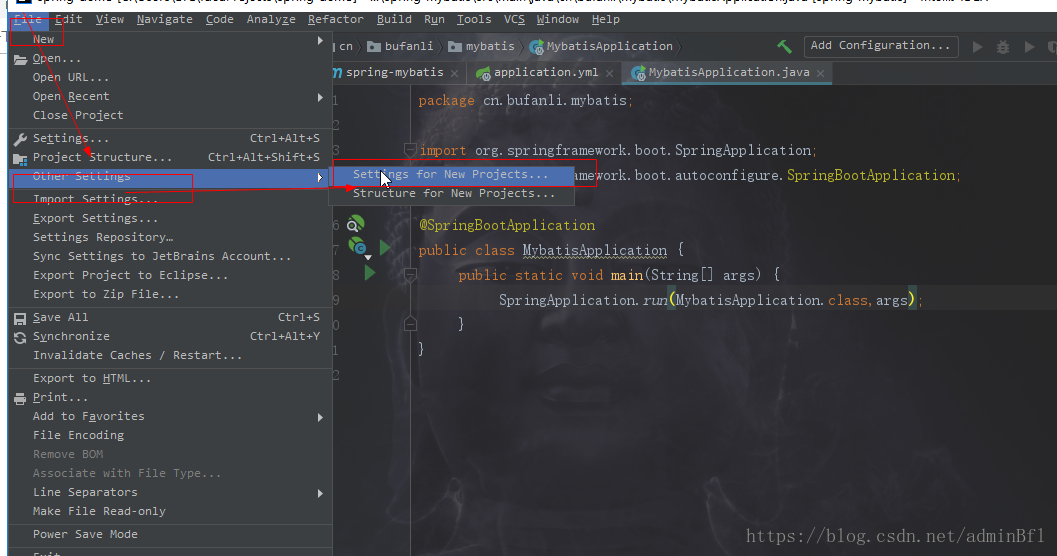The image size is (1057, 556).
Task: Select Sync Settings to JetBrains Account...
Action: [x=170, y=256]
